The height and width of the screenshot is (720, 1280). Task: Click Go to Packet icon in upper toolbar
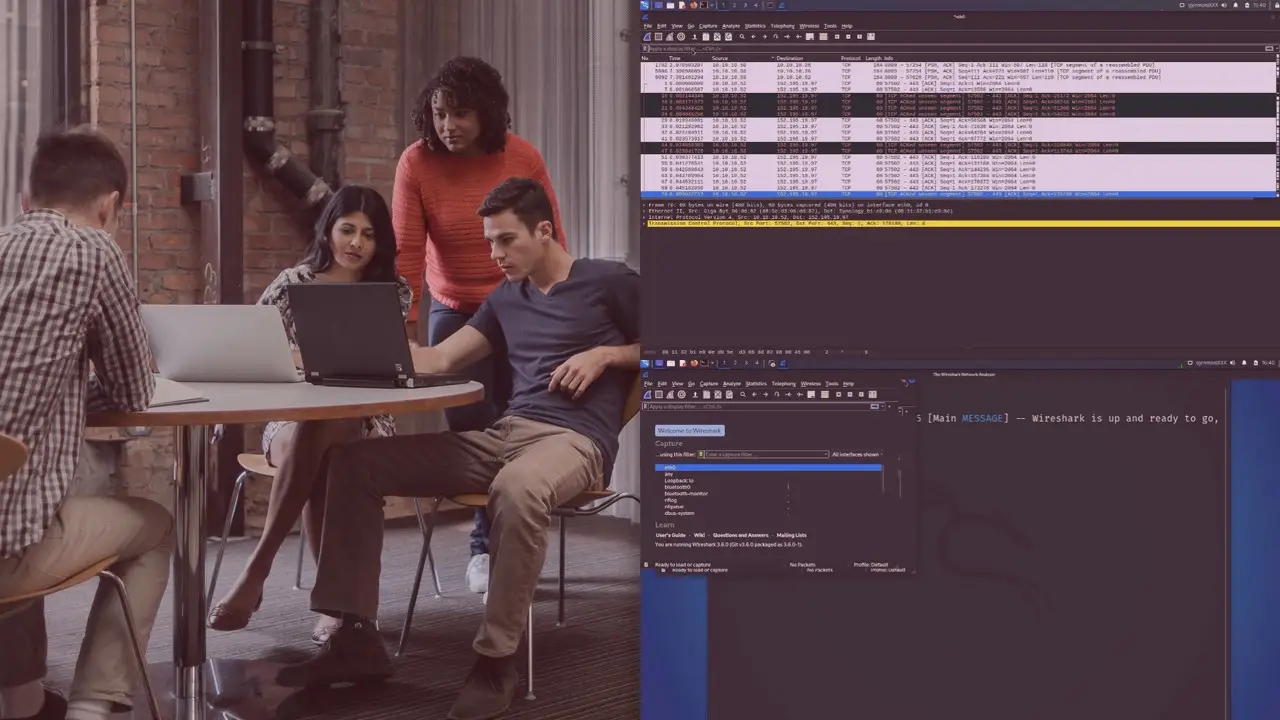tap(776, 37)
